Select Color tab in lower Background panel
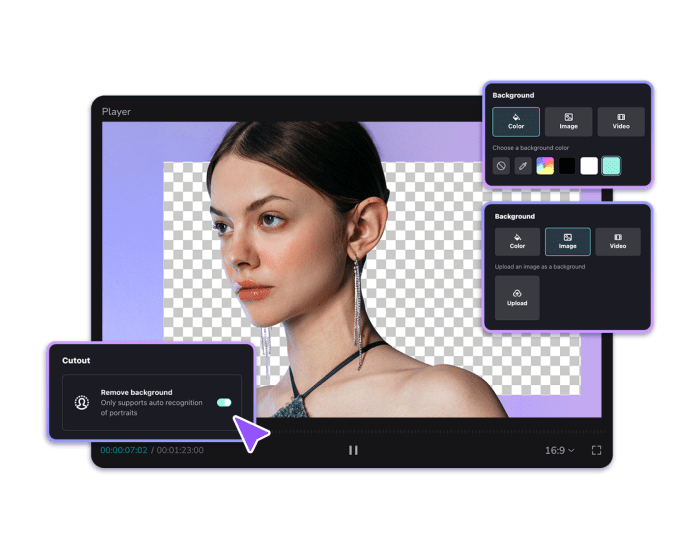This screenshot has height=560, width=700. [517, 242]
